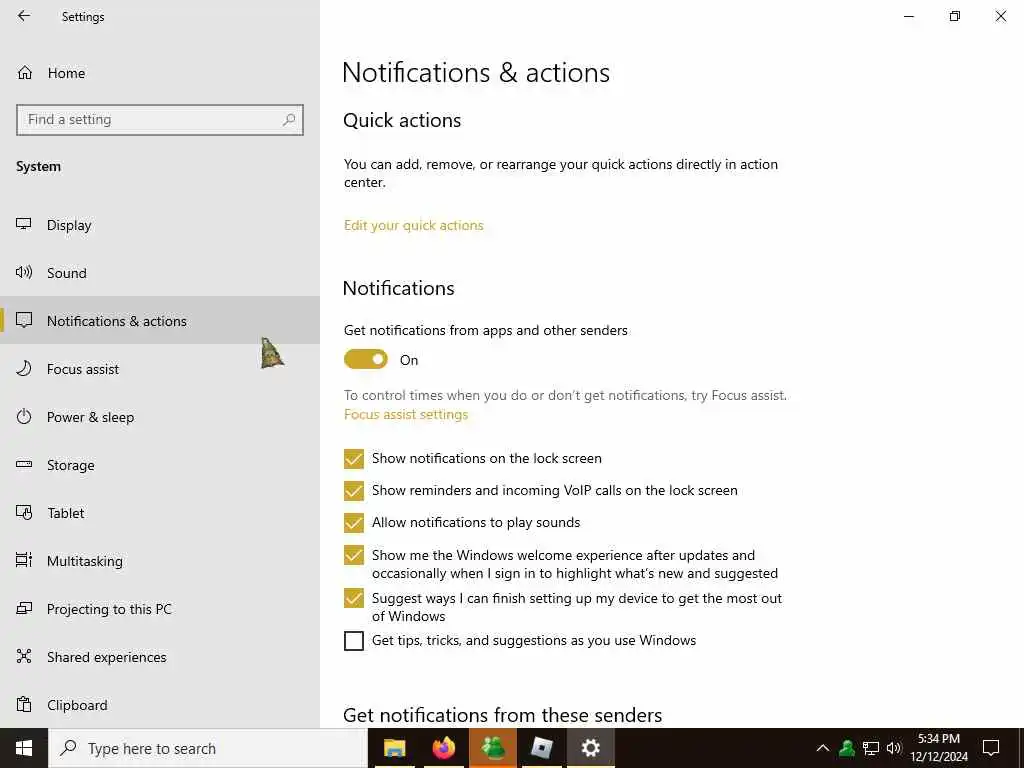Click the Home house icon in sidebar
The width and height of the screenshot is (1024, 768).
pos(25,72)
